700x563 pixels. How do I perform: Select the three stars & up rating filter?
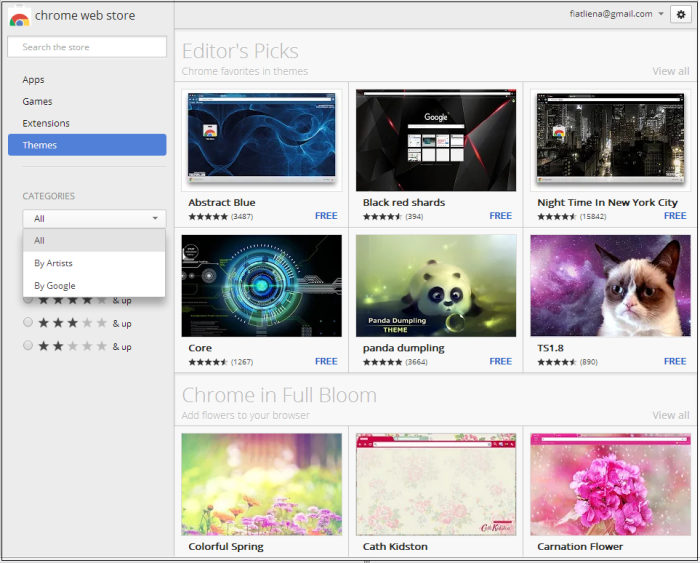(28, 322)
